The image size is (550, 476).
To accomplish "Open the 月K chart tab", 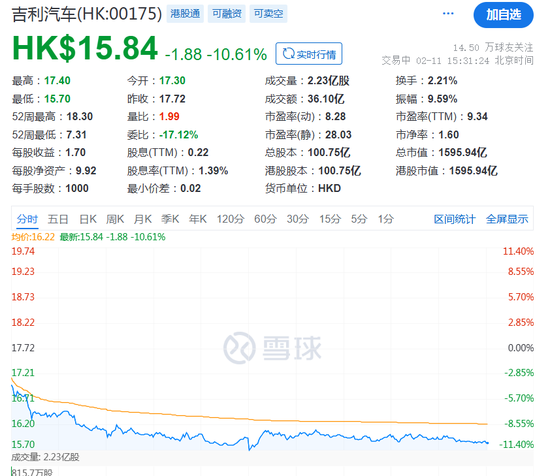I will coord(143,219).
